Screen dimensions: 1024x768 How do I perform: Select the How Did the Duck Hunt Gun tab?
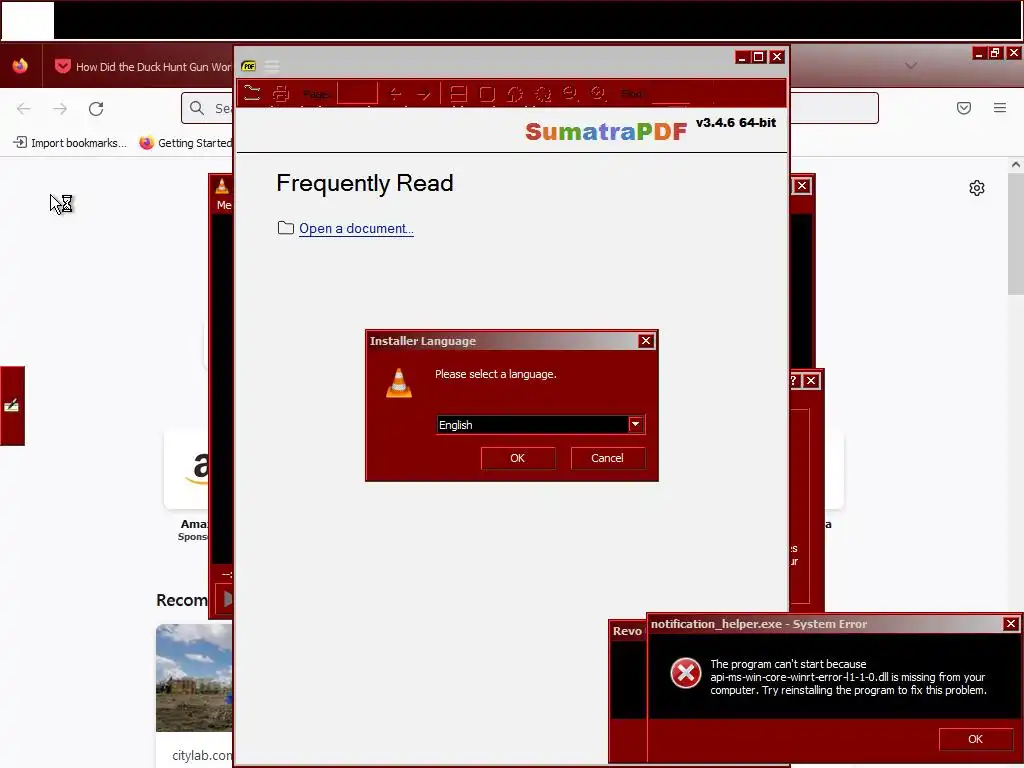(x=142, y=67)
